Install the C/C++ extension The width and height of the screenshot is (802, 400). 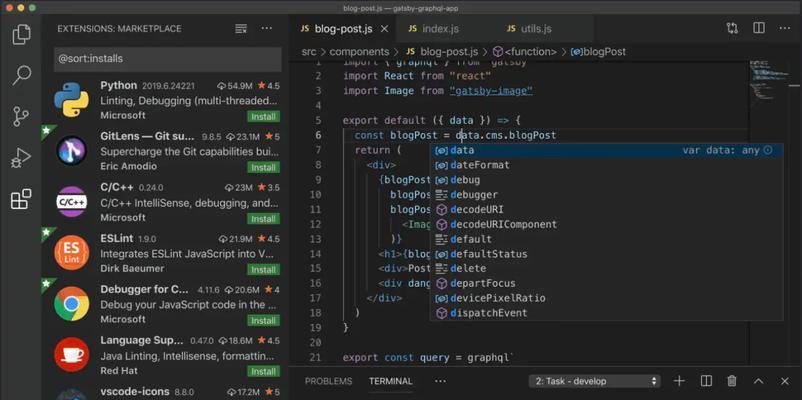click(x=263, y=218)
